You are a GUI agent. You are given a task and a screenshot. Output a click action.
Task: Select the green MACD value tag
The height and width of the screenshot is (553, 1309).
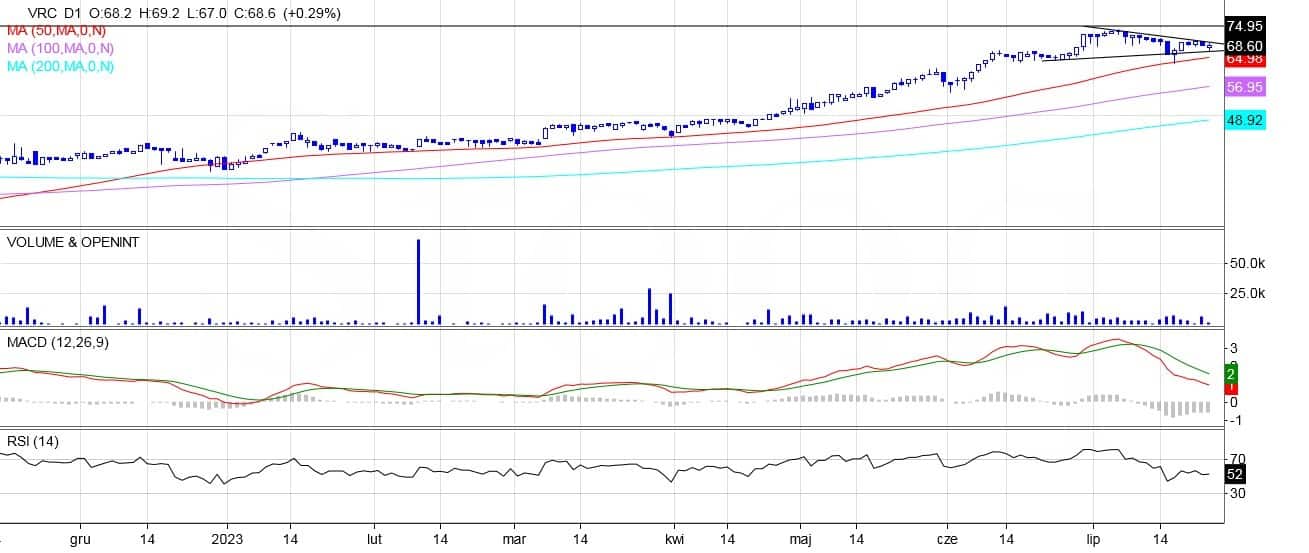click(1231, 372)
